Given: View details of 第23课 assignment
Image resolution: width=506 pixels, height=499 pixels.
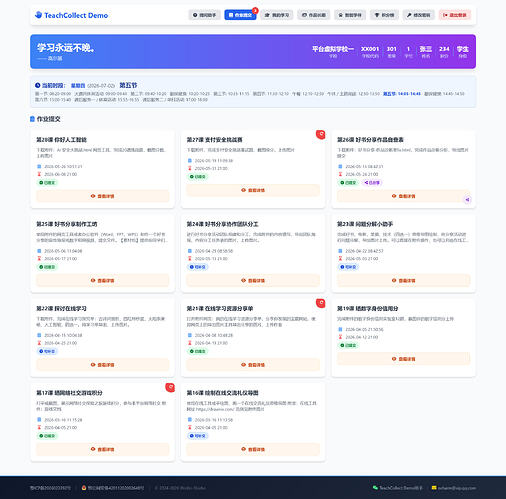Looking at the screenshot, I should click(x=403, y=280).
